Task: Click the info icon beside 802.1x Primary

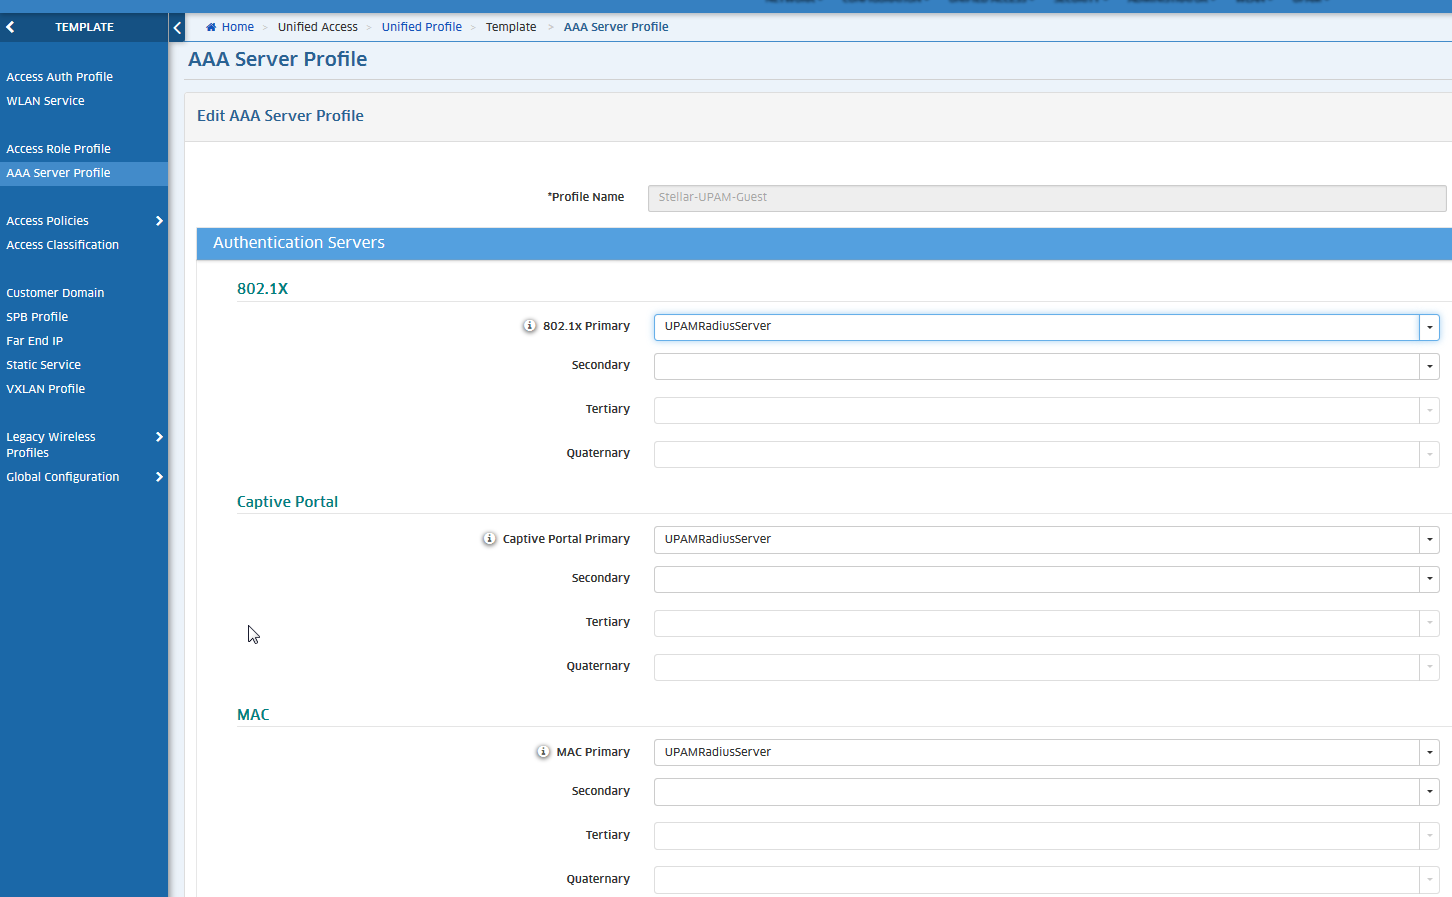Action: tap(530, 326)
